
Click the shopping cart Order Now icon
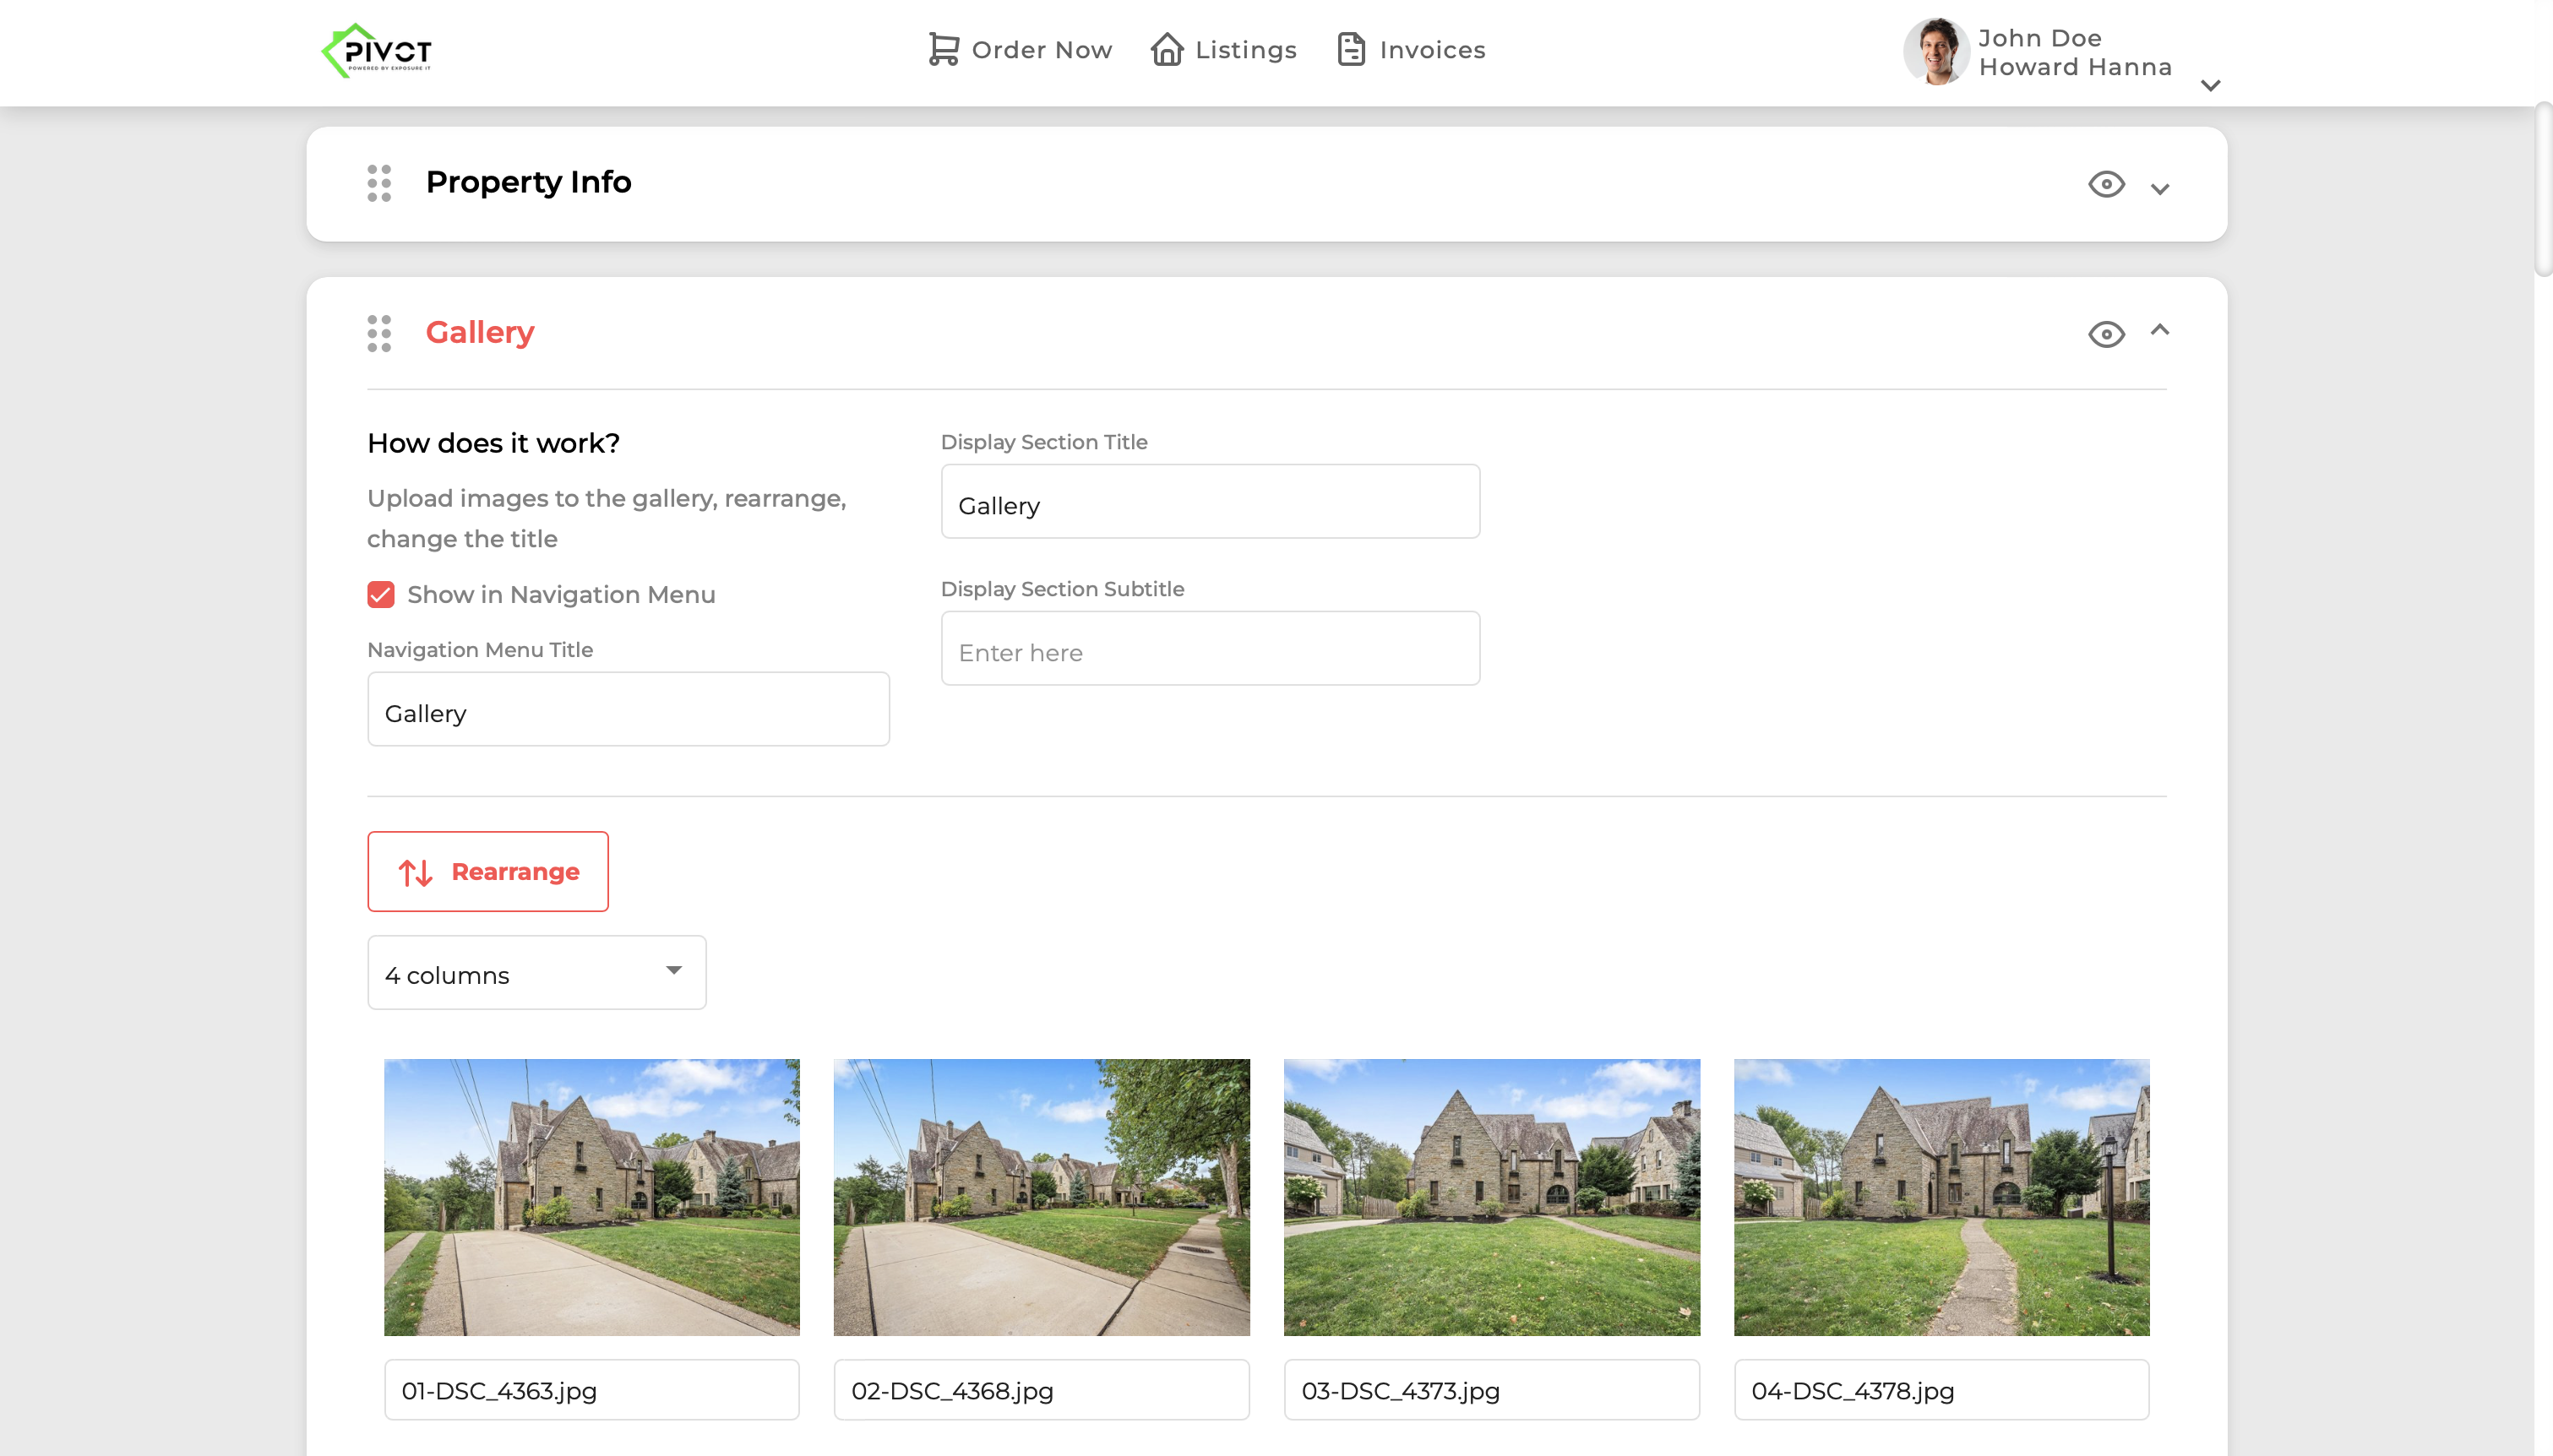tap(943, 49)
